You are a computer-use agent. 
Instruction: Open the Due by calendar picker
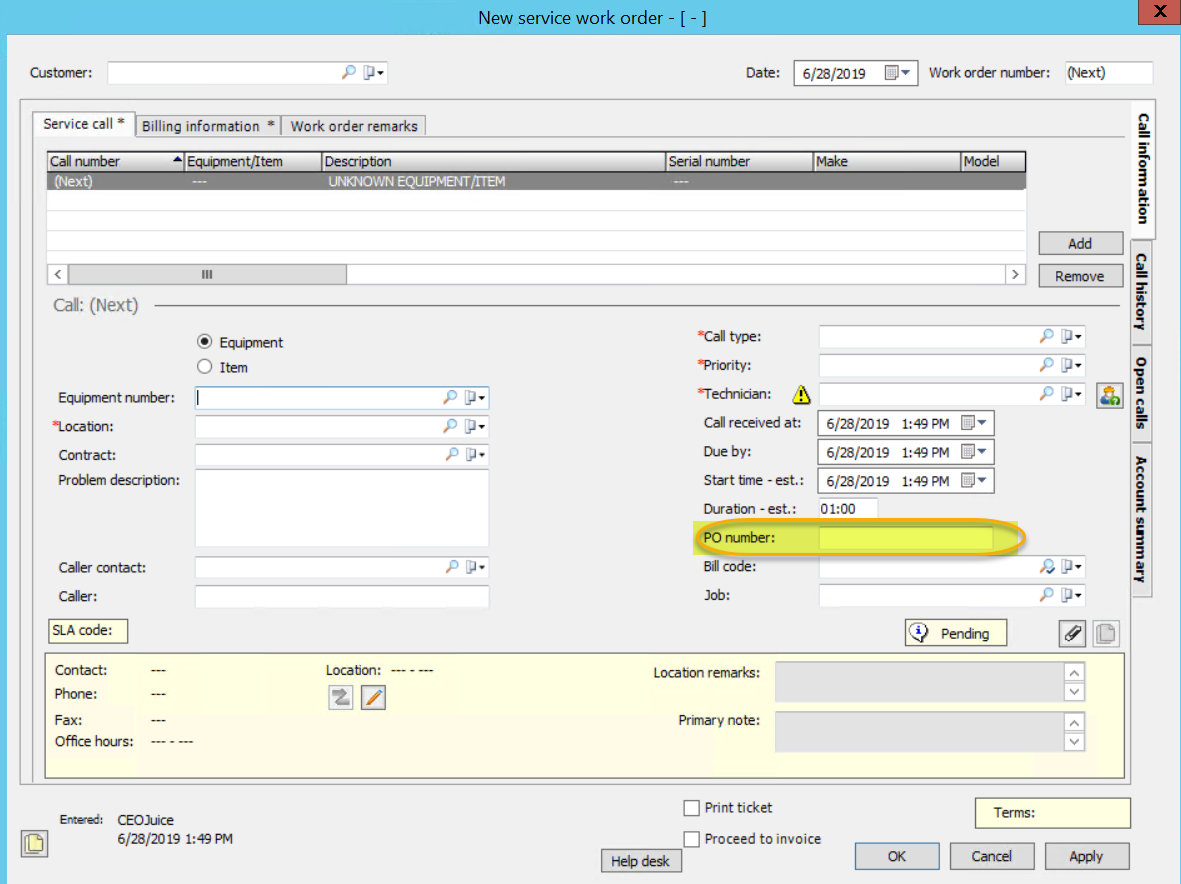975,452
